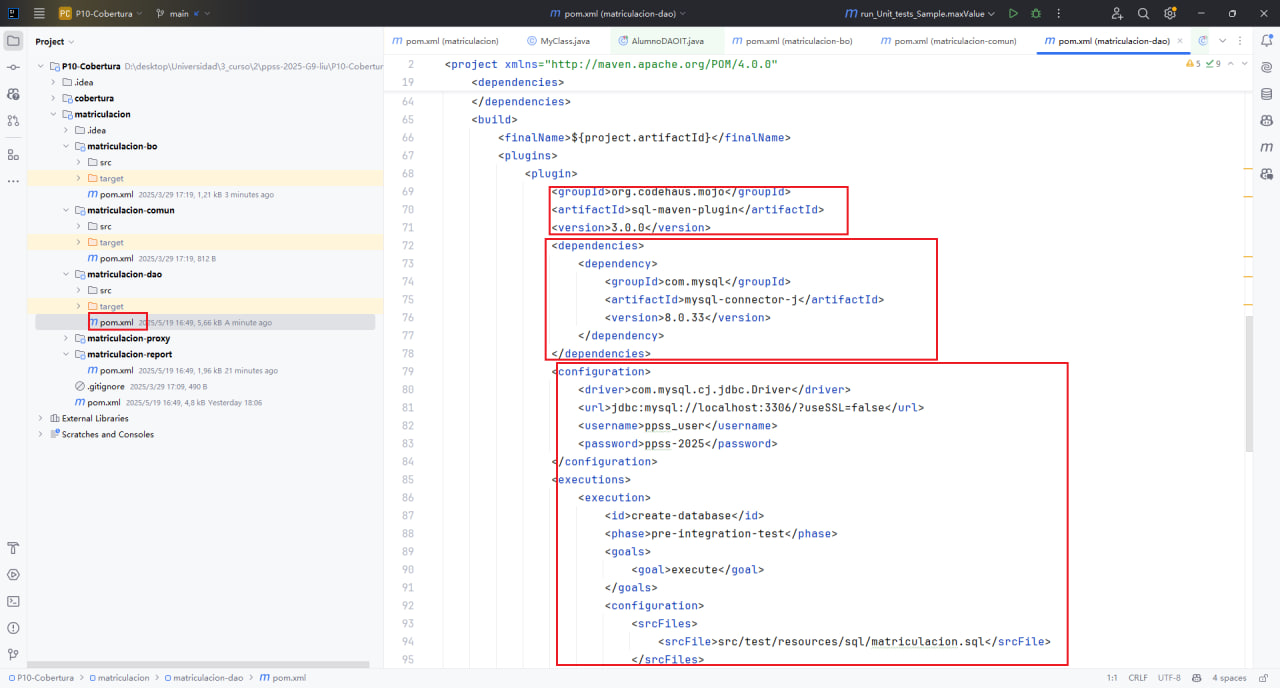This screenshot has width=1280, height=688.
Task: Open the main hamburger menu
Action: pyautogui.click(x=39, y=14)
